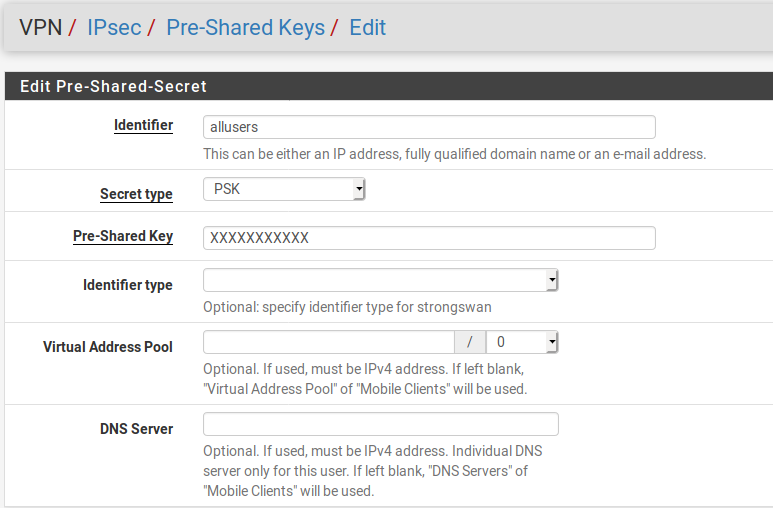Click into the Pre-Shared Key field

pos(429,238)
